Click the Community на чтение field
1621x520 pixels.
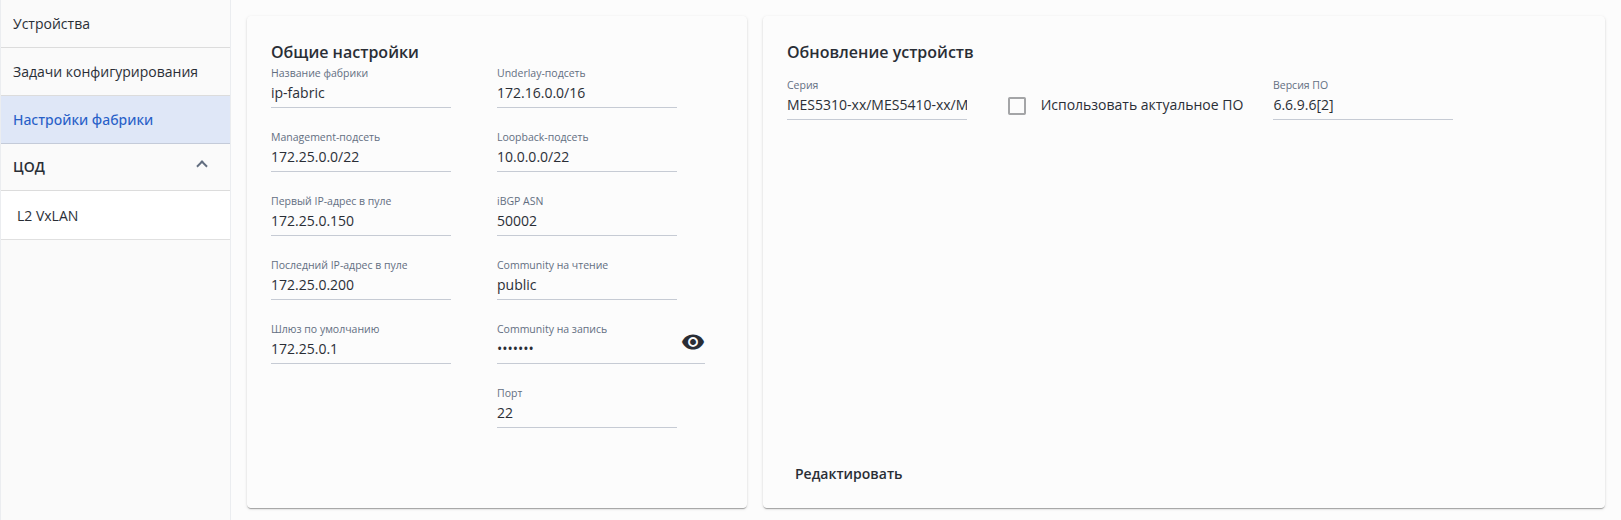pos(586,285)
